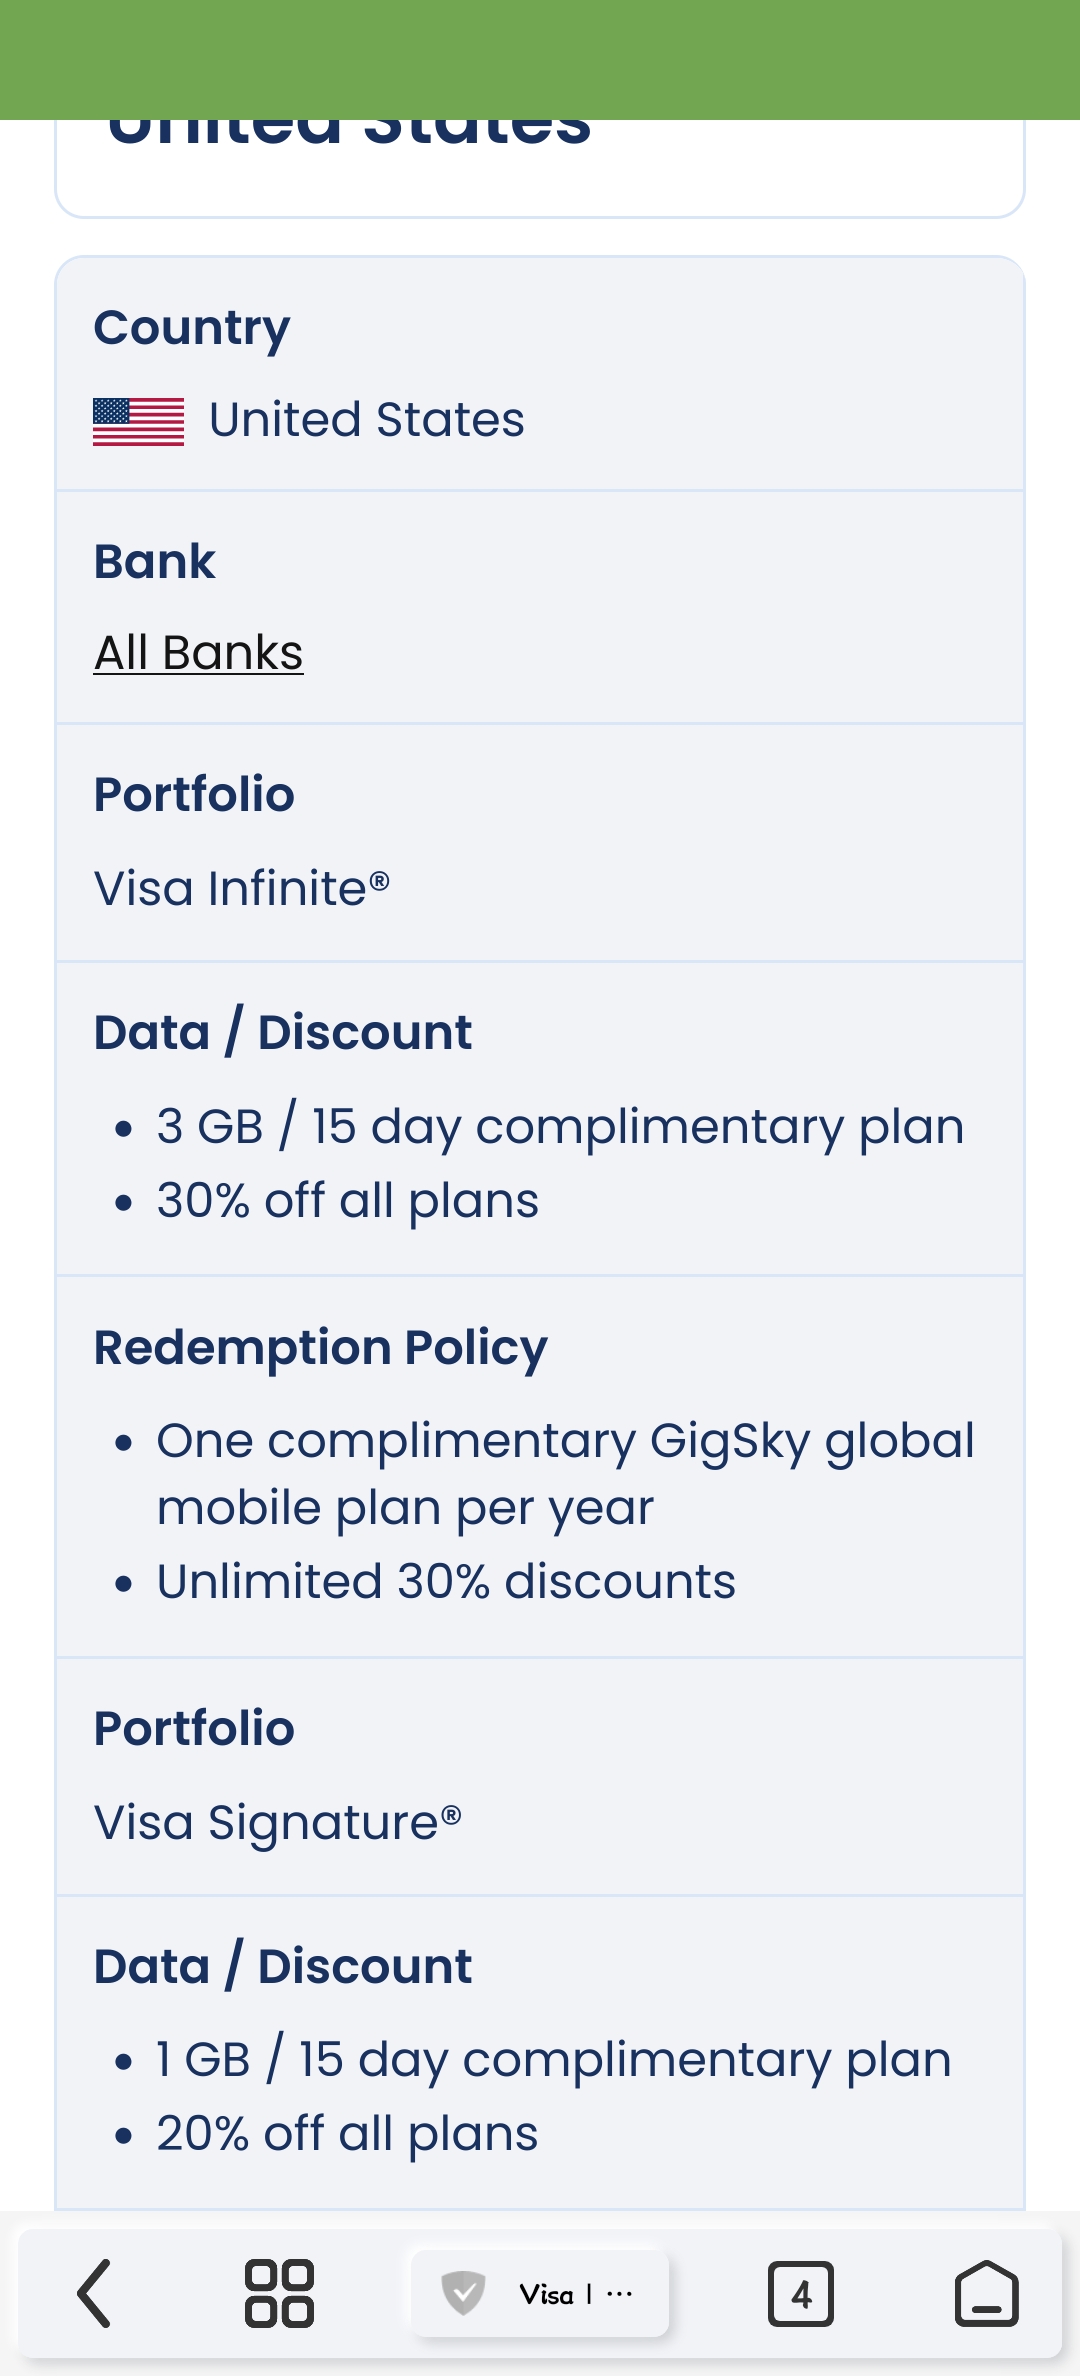This screenshot has height=2376, width=1080.
Task: Click the Visa Infinite portfolio name
Action: pos(241,888)
